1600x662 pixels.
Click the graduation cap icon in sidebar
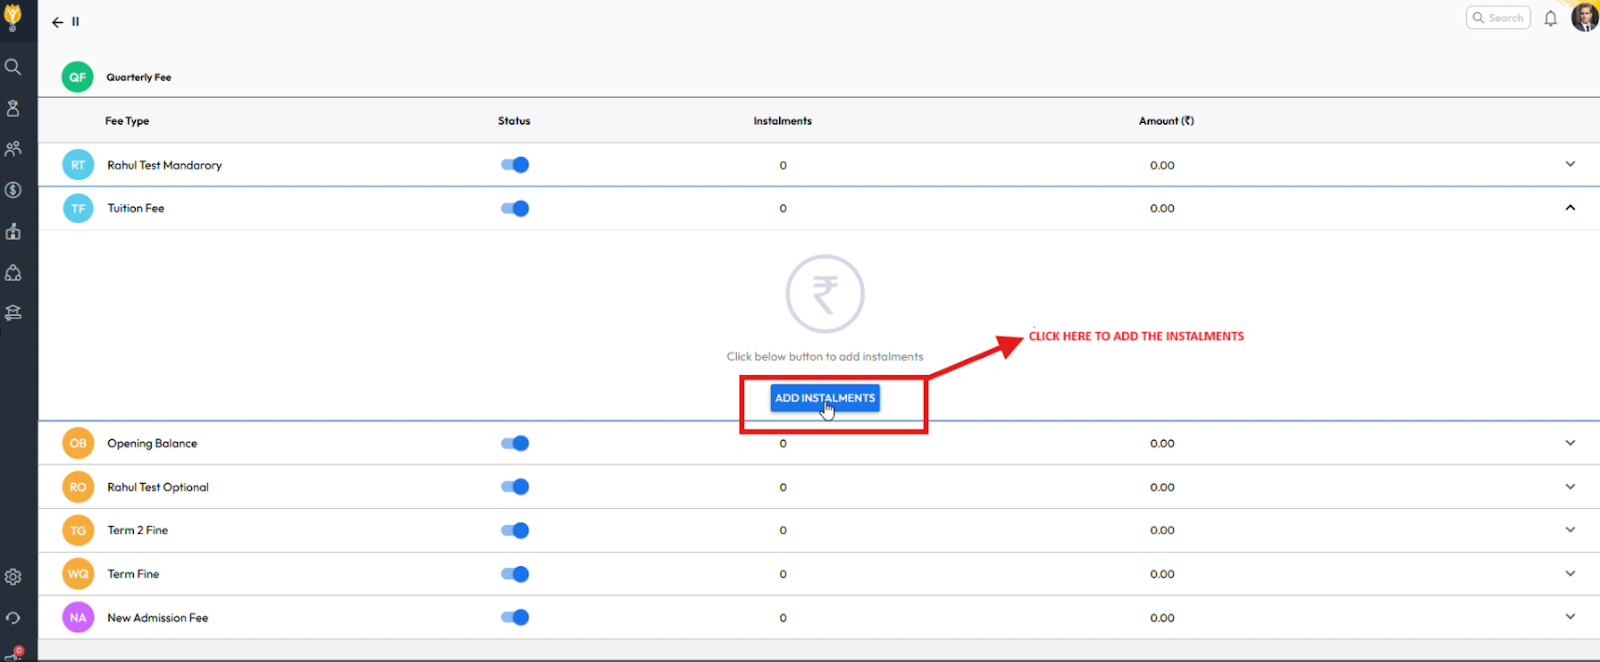tap(13, 313)
